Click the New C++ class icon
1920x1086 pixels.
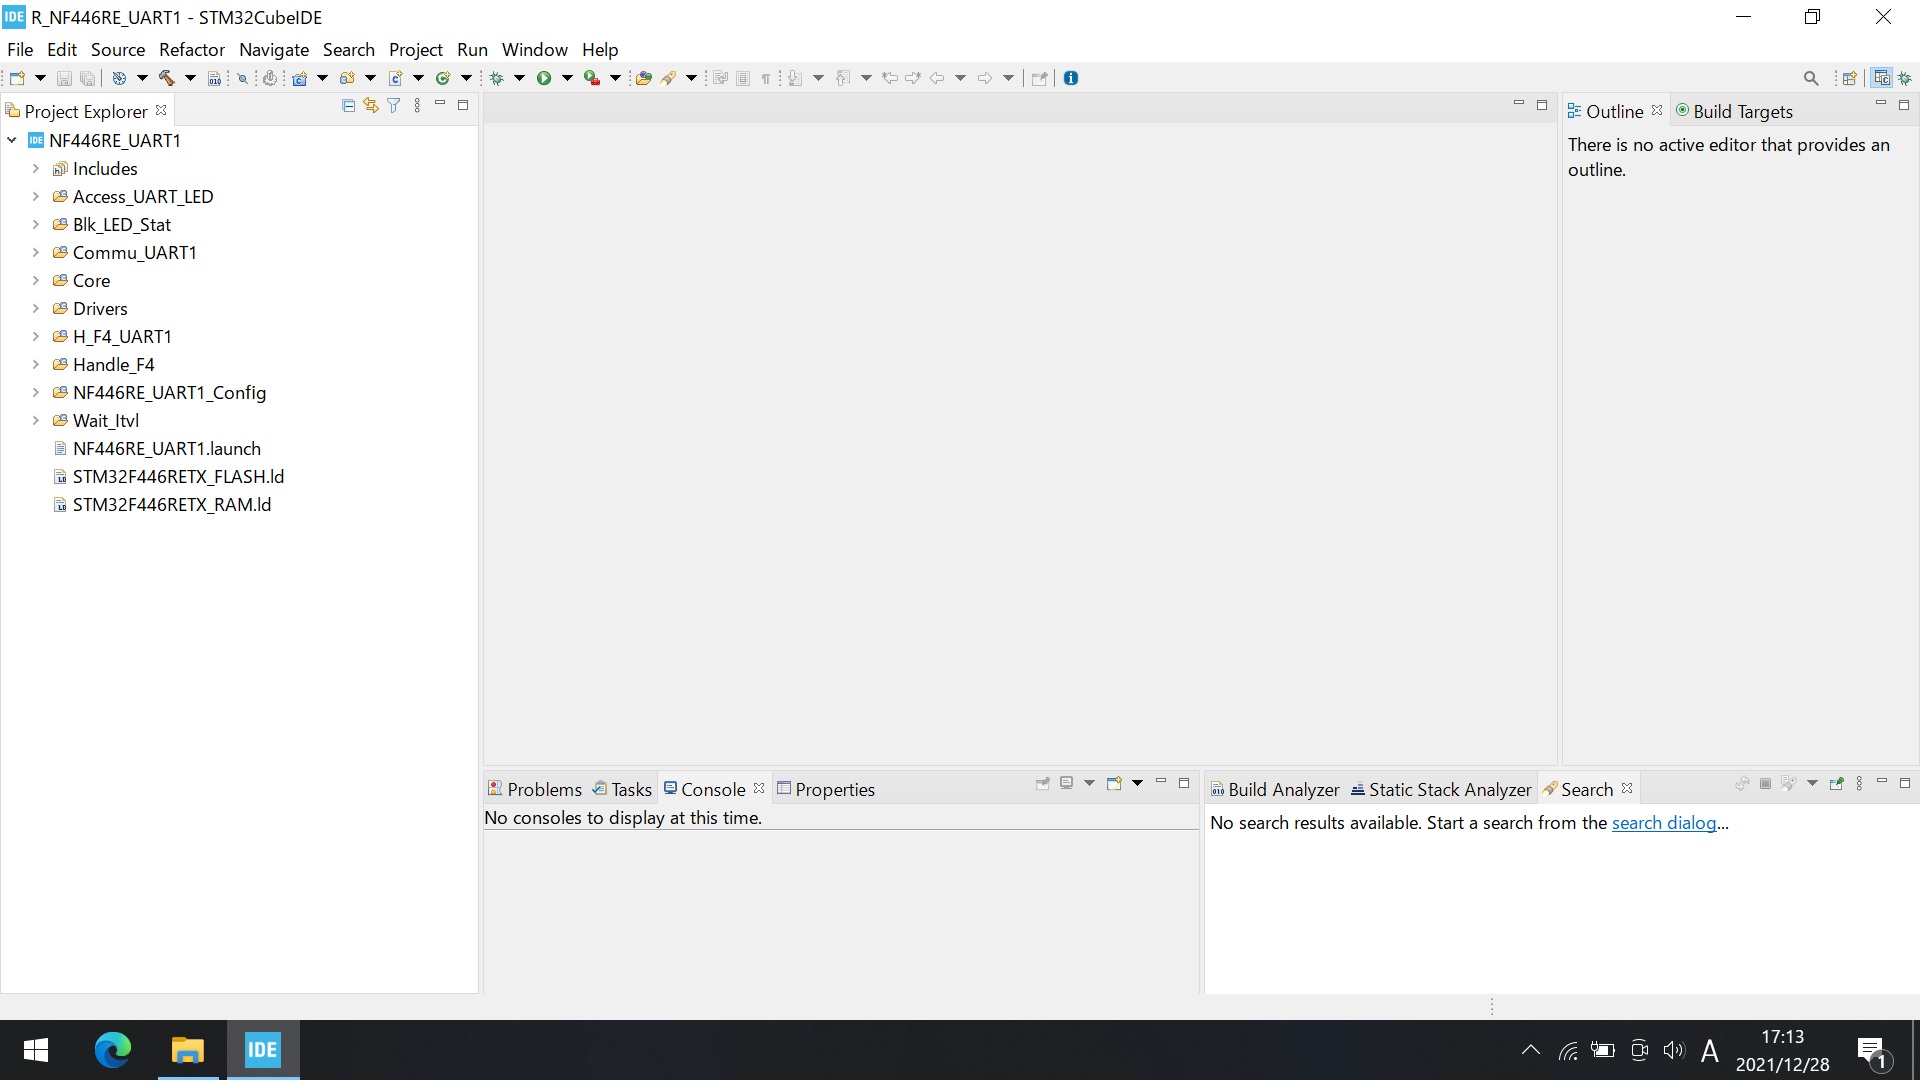pos(443,78)
